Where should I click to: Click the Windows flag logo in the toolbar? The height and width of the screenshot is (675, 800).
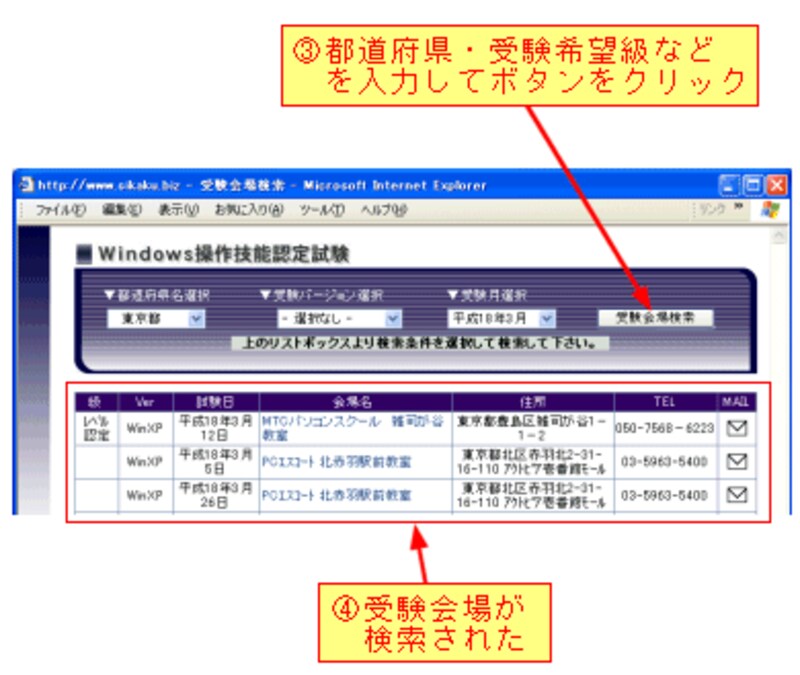click(770, 209)
